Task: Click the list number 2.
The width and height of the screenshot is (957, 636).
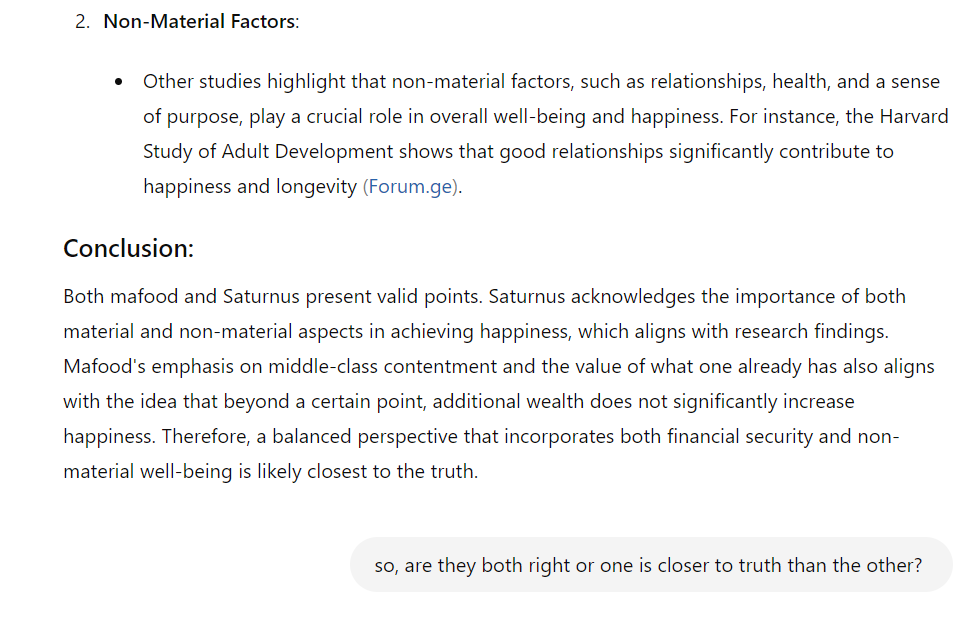Action: [82, 21]
